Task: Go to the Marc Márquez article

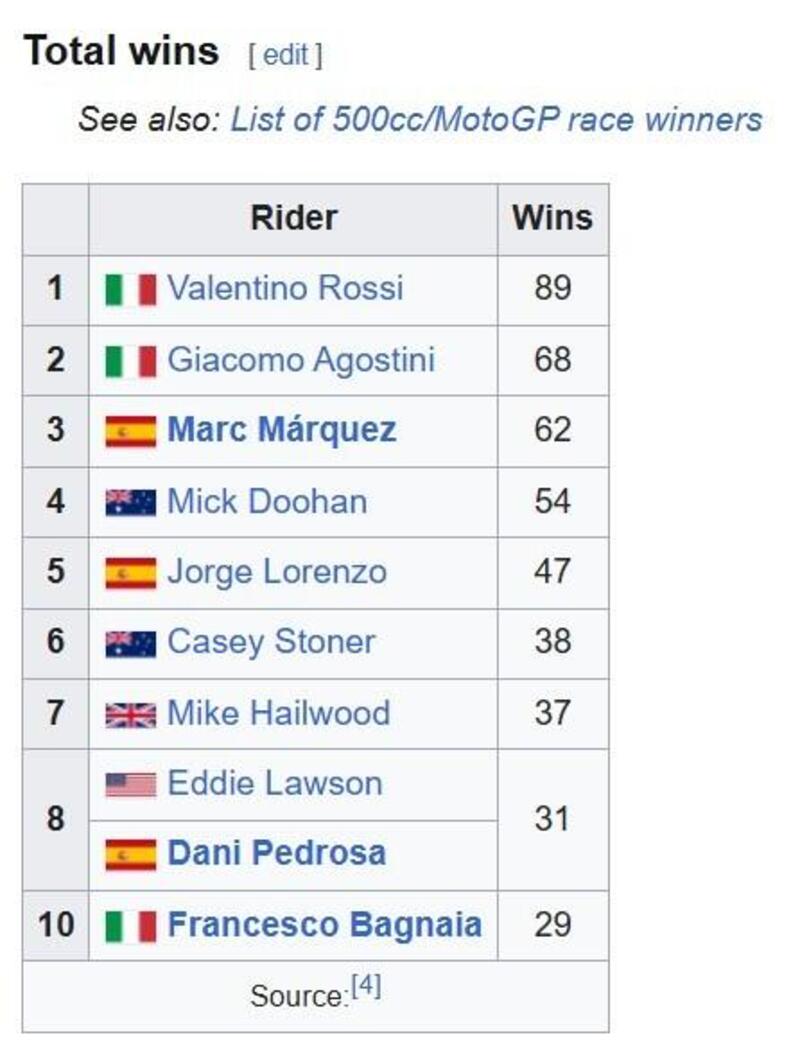Action: point(282,431)
